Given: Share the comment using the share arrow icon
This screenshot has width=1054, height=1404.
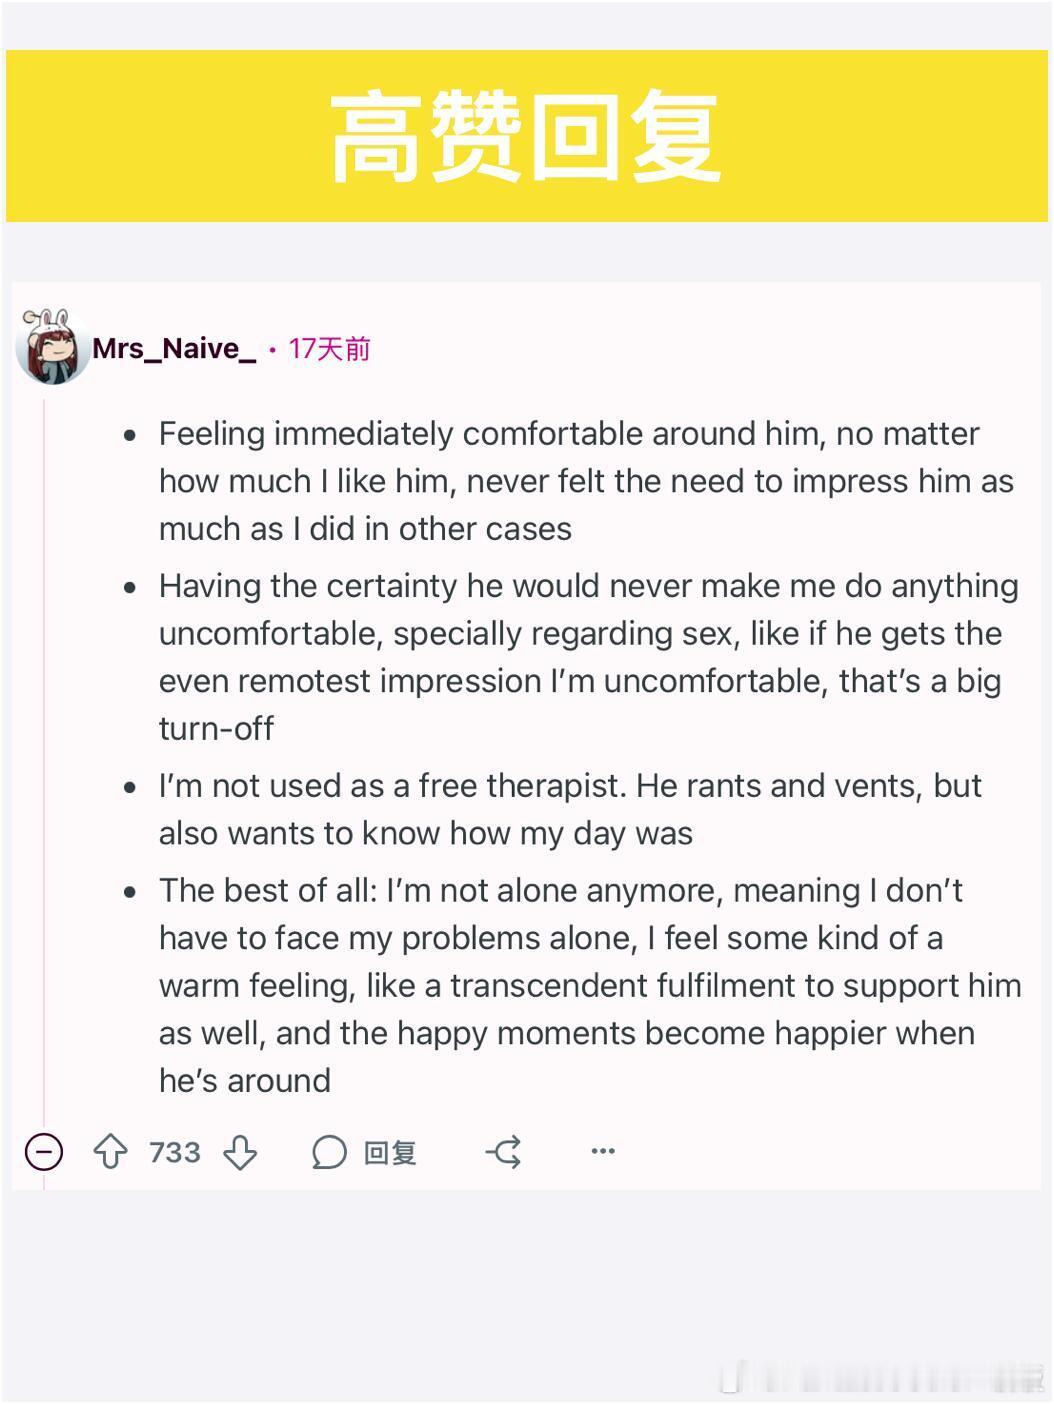Looking at the screenshot, I should click(504, 1152).
